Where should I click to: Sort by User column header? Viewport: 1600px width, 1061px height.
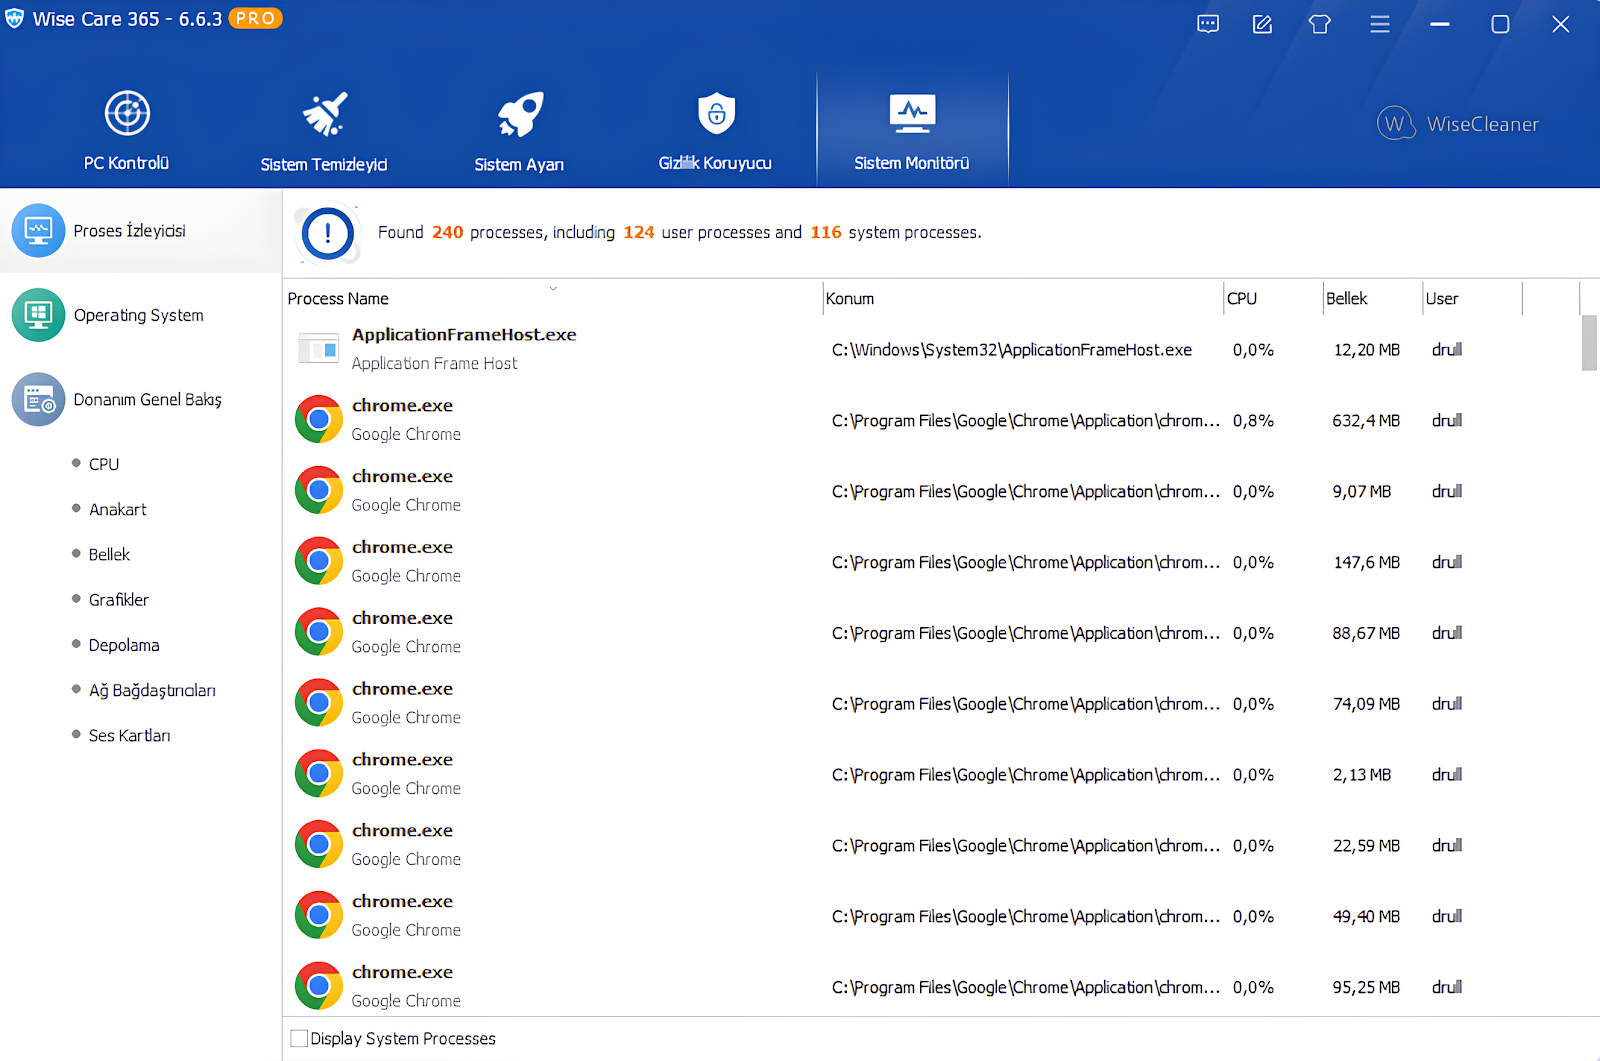point(1472,298)
